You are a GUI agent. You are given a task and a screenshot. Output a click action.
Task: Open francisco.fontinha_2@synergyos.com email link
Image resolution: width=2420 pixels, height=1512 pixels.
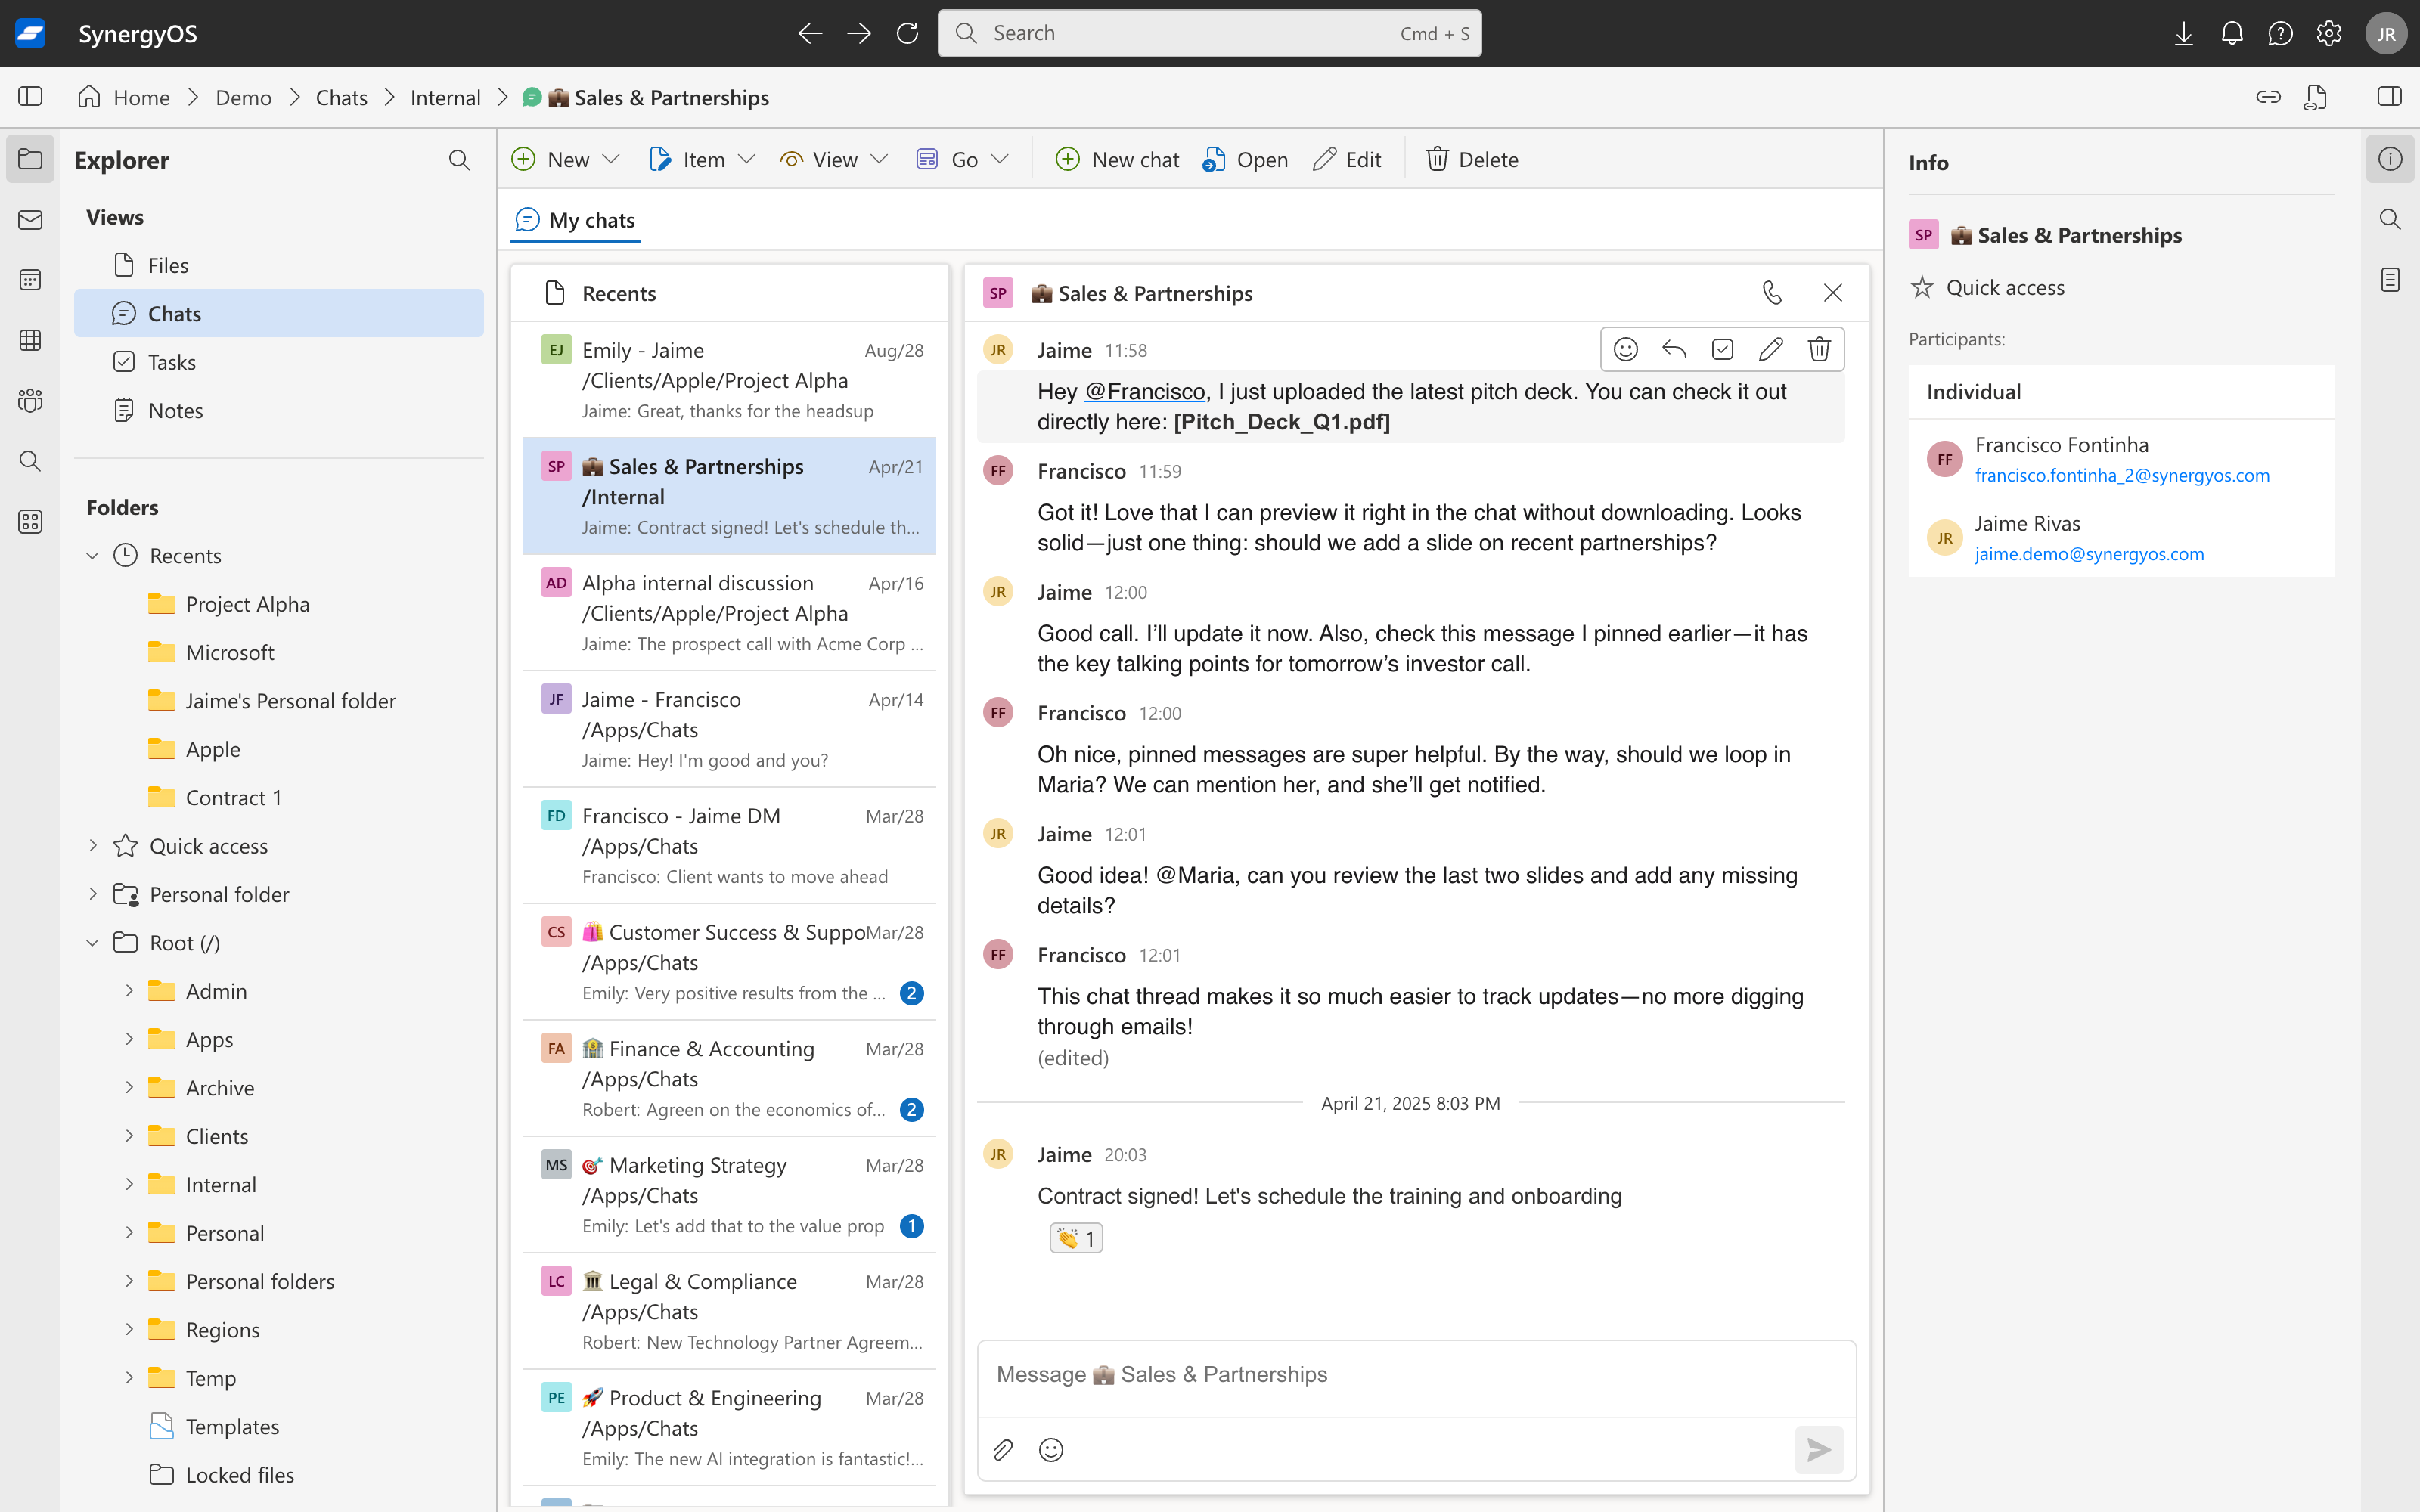2122,476
